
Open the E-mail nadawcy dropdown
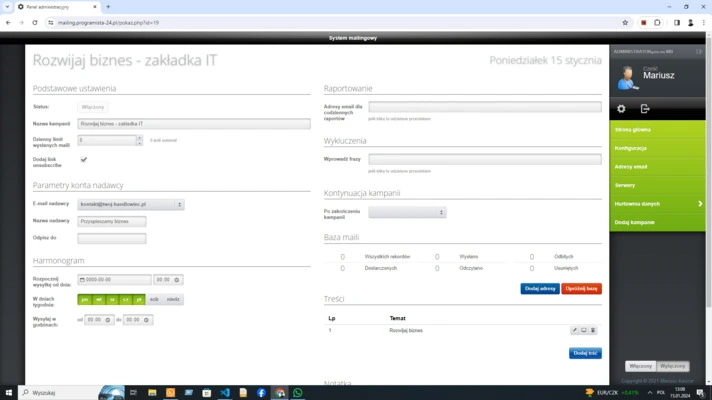coord(131,204)
